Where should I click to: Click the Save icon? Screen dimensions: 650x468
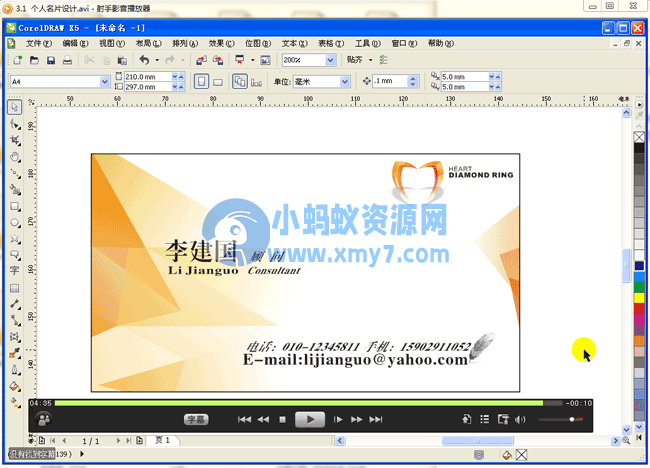pyautogui.click(x=51, y=60)
